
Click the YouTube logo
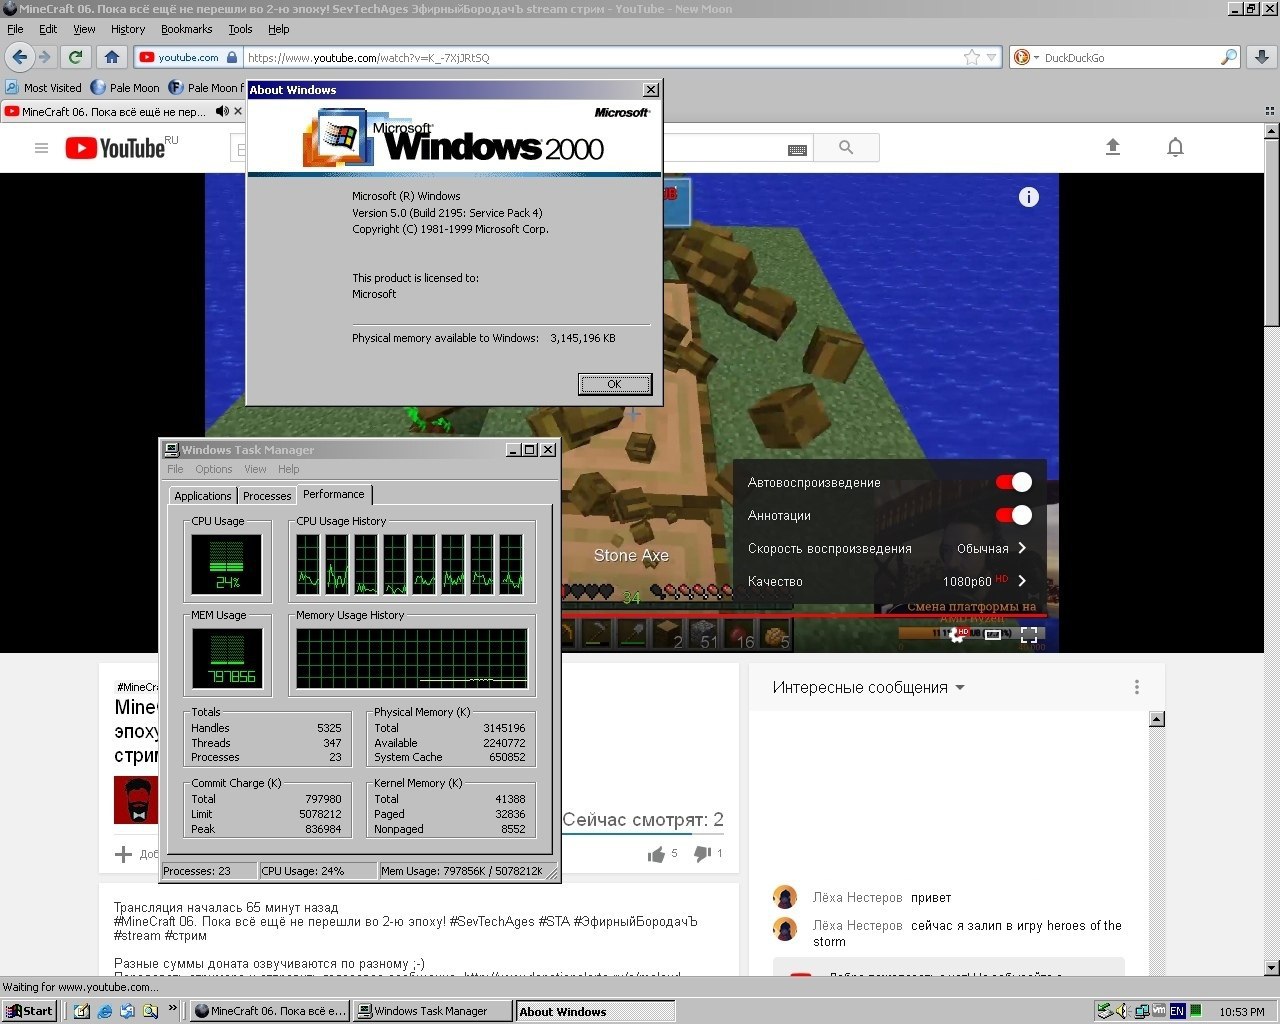pos(115,148)
